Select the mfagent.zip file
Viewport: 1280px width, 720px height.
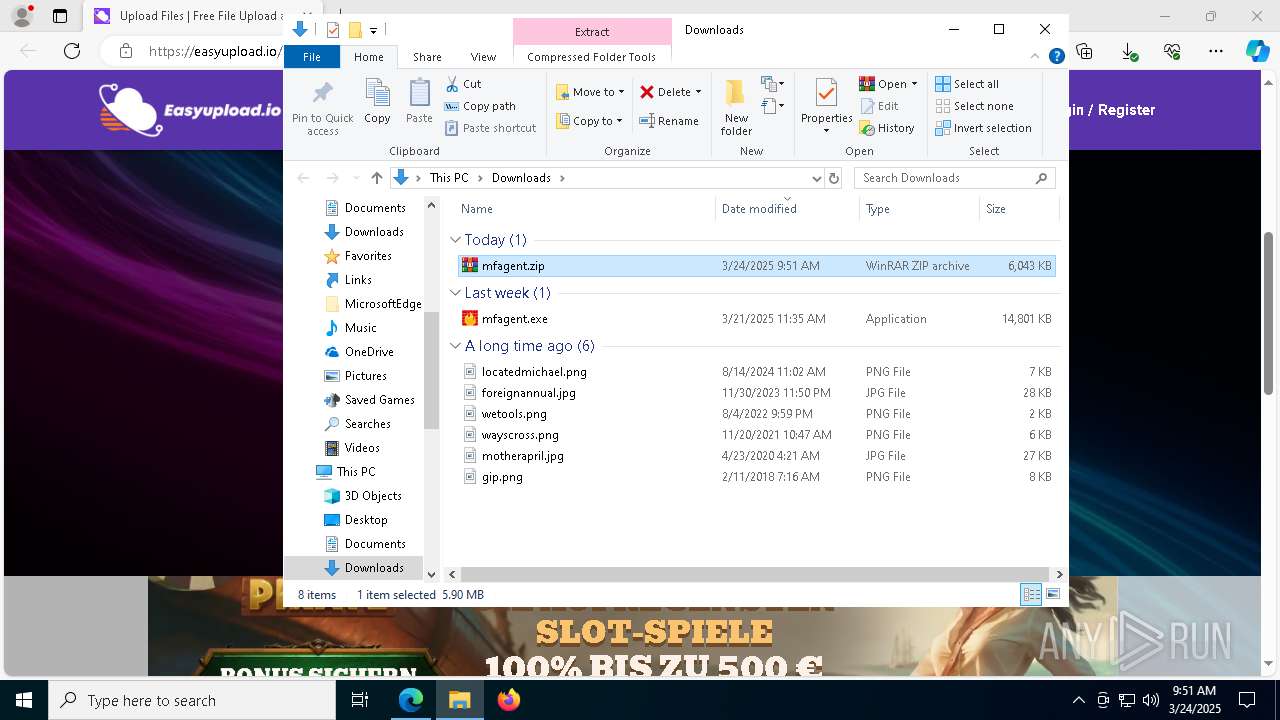756,266
